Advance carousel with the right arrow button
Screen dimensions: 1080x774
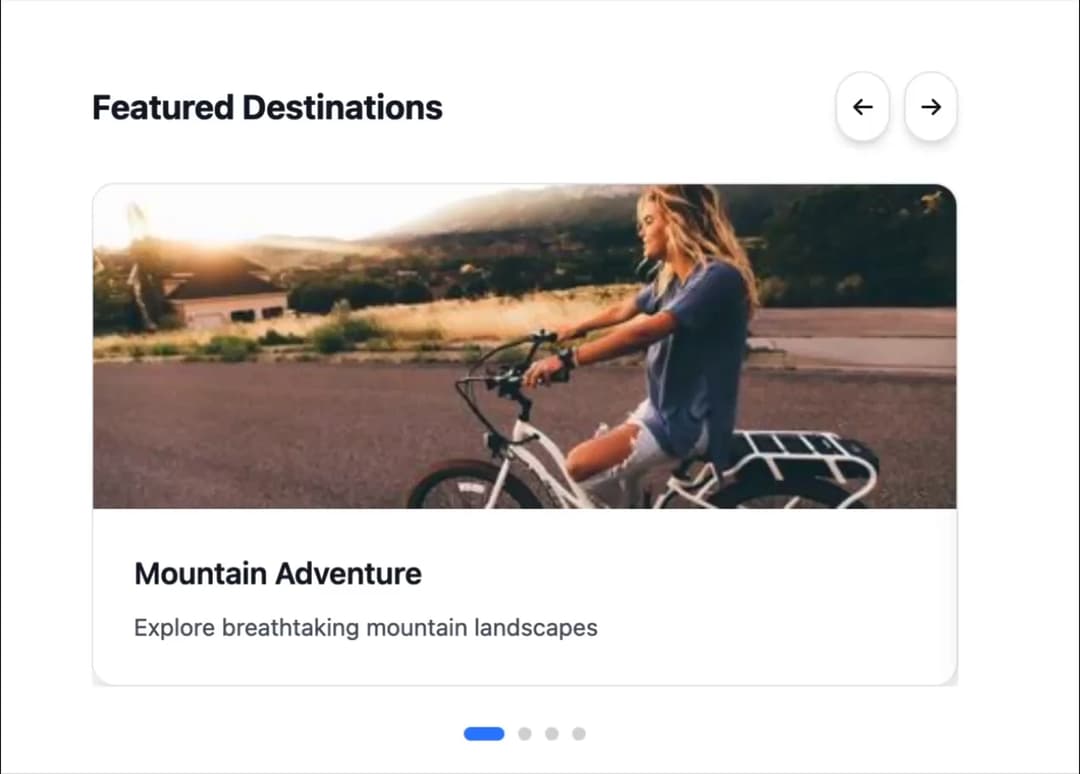(x=931, y=107)
